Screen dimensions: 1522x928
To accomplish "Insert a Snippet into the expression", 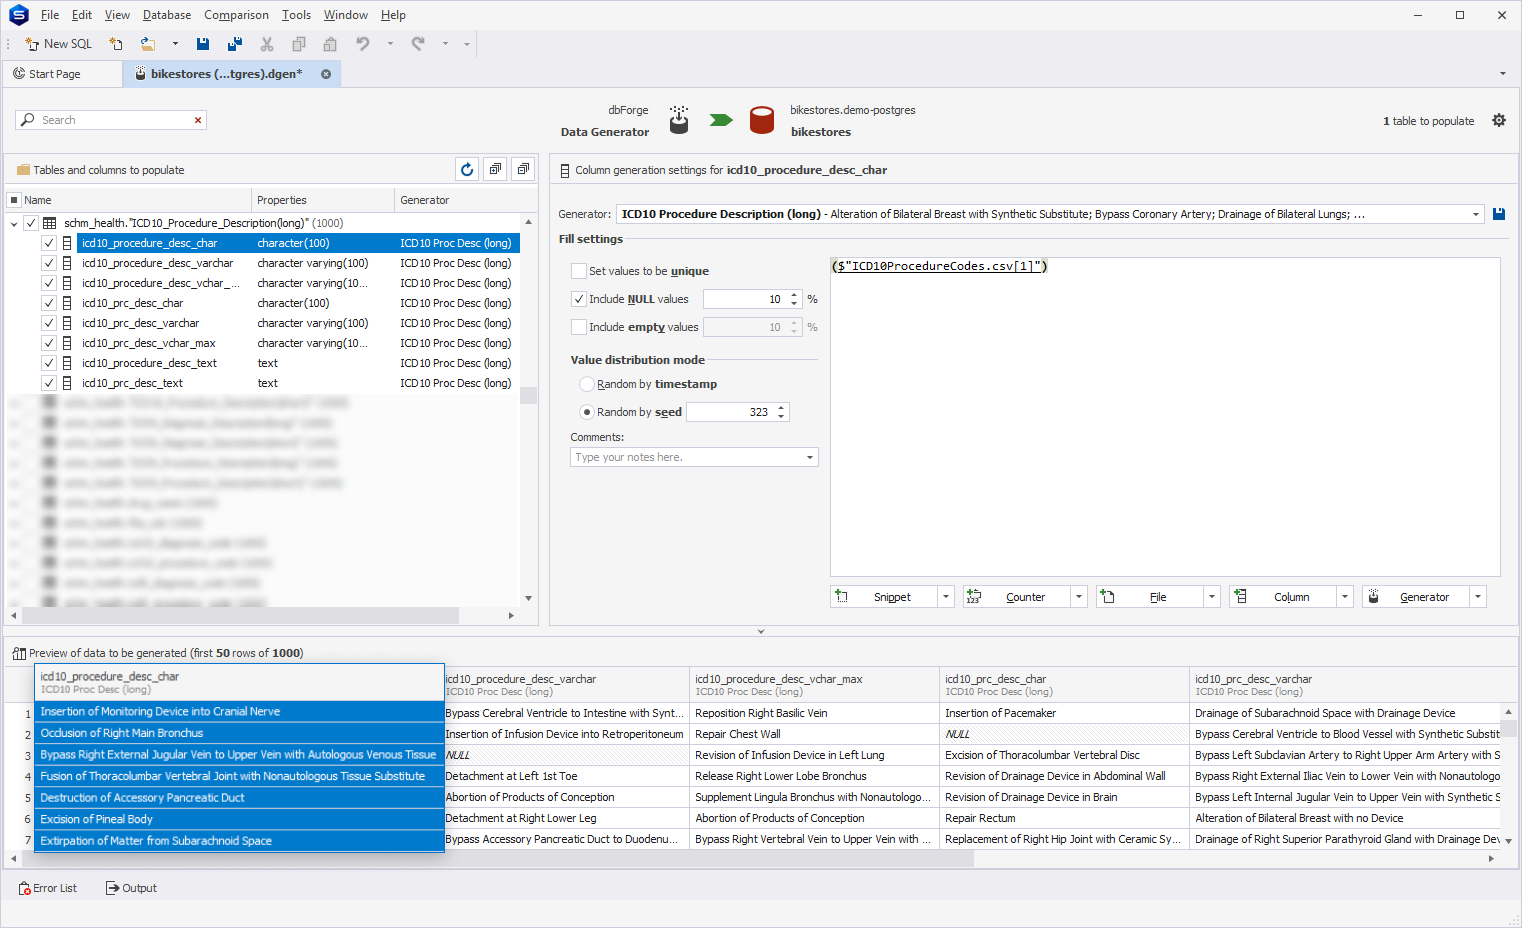I will (883, 597).
